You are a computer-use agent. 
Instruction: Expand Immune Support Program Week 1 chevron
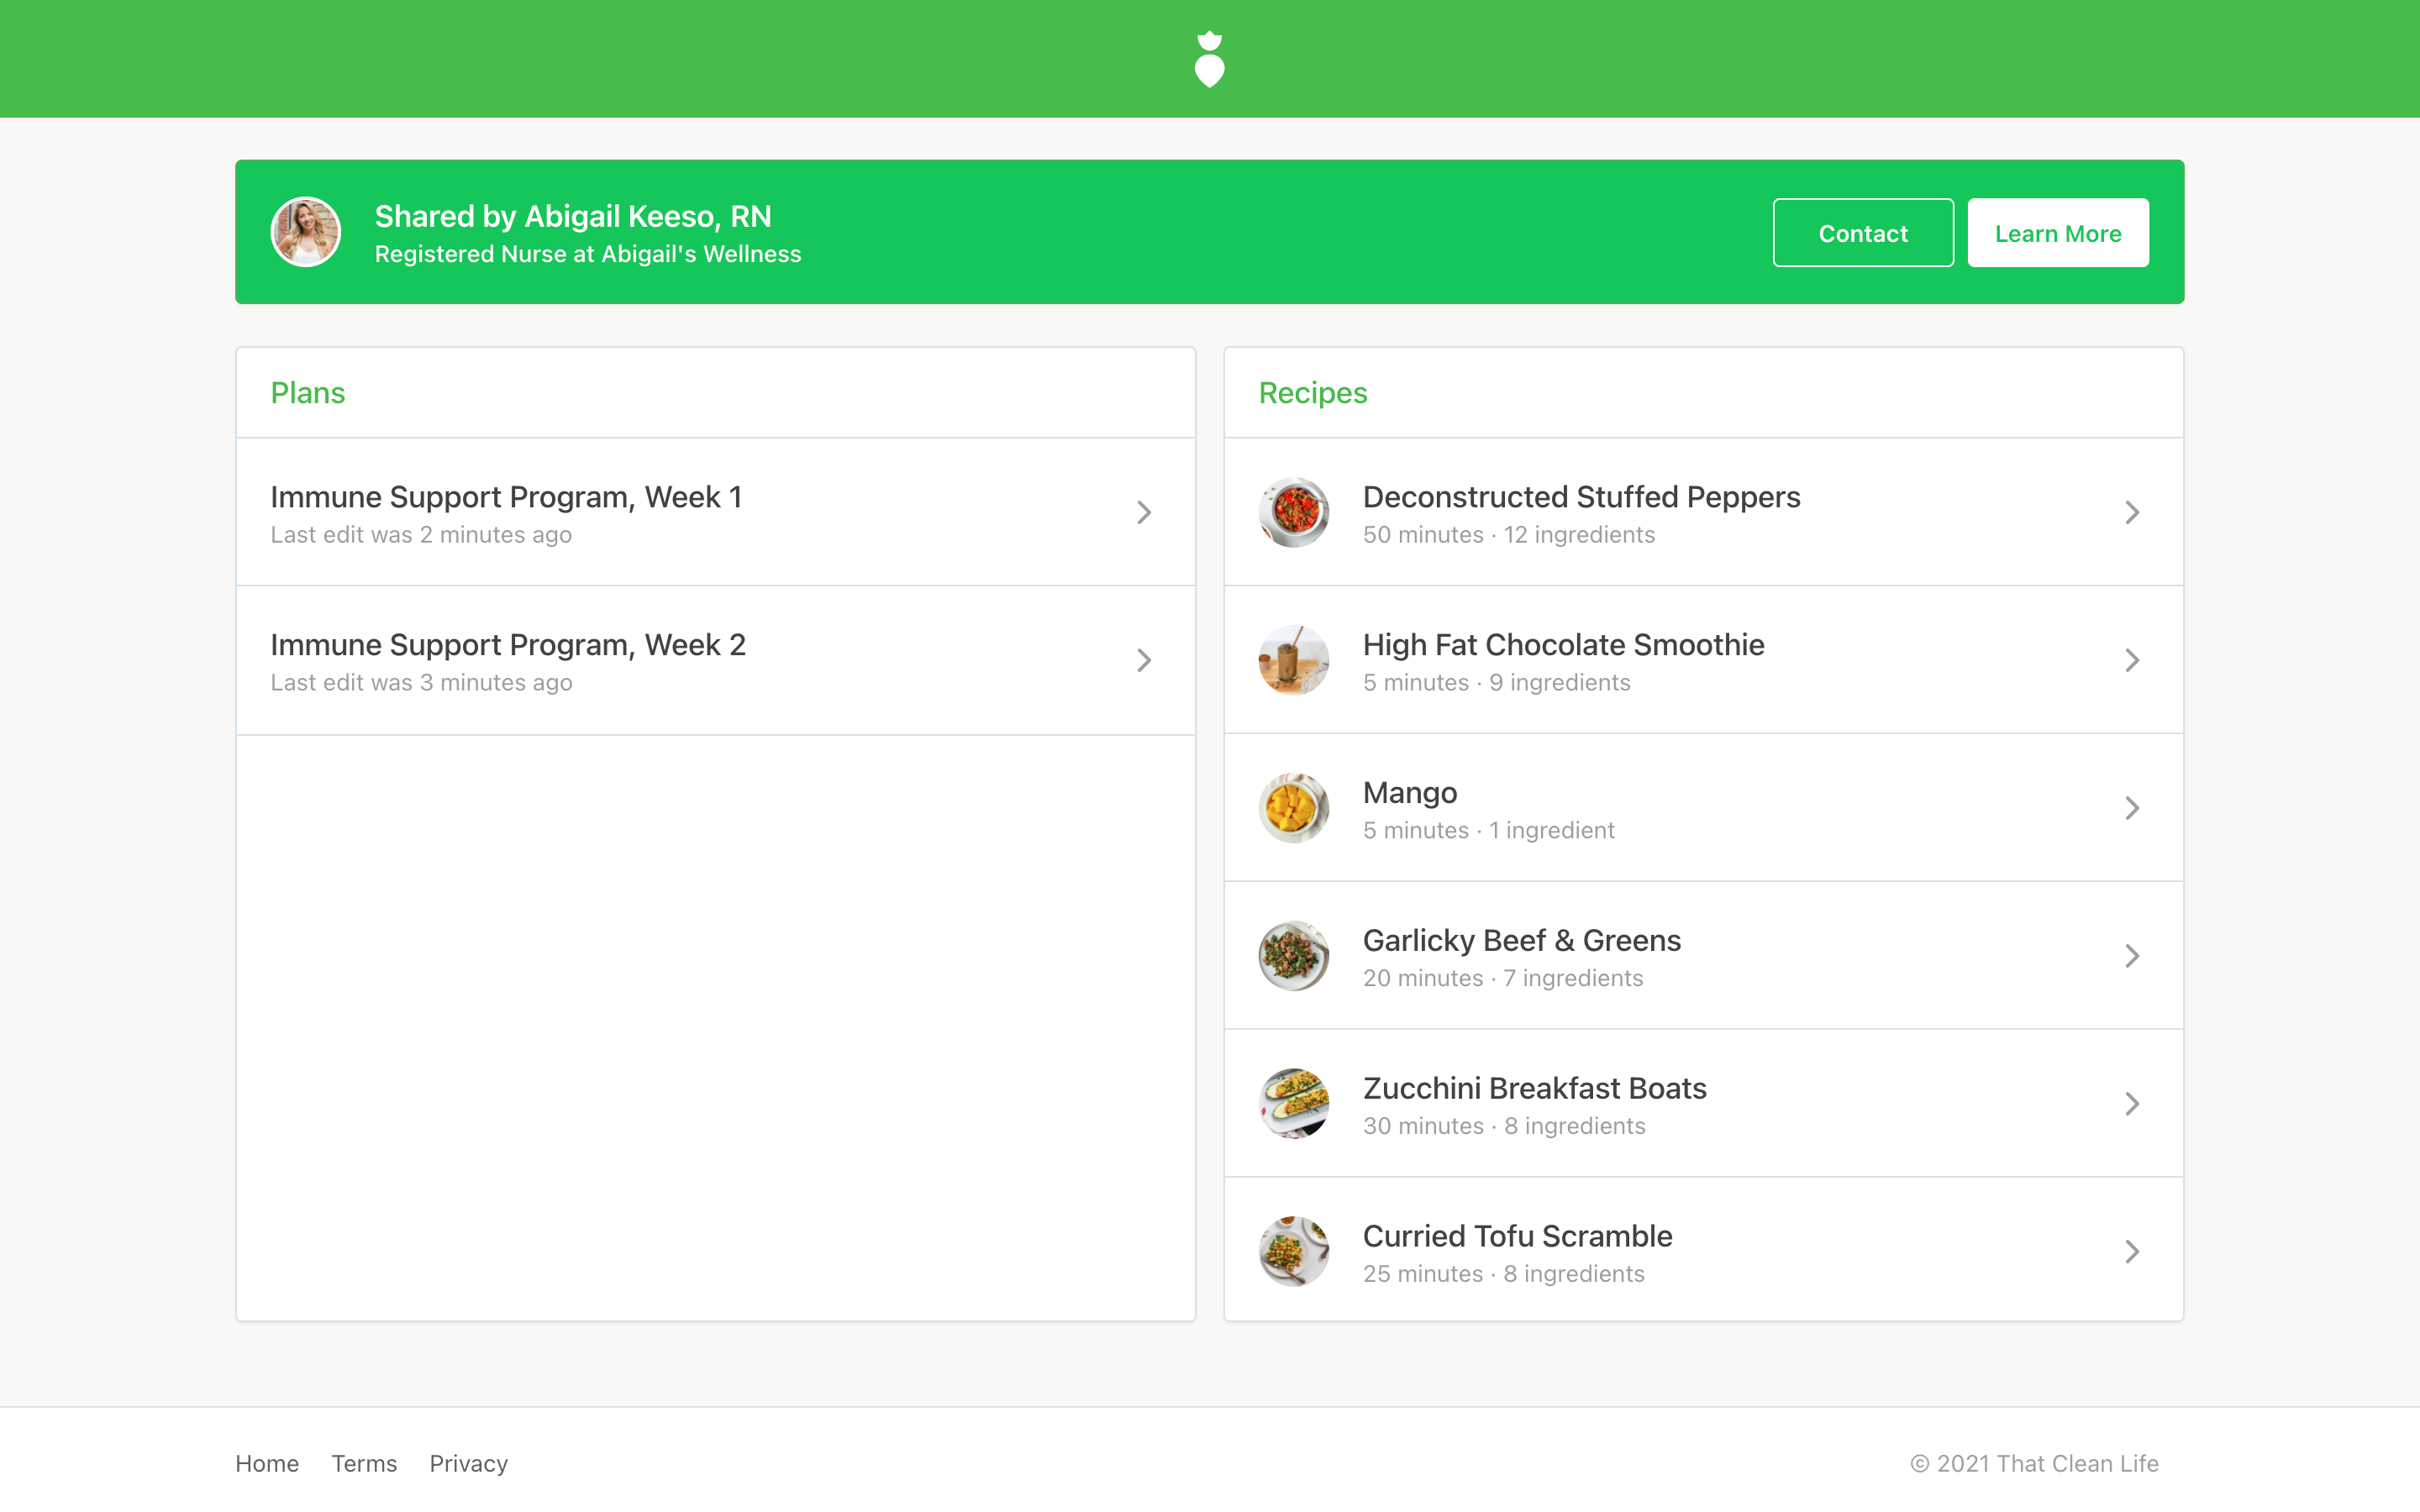(1144, 513)
